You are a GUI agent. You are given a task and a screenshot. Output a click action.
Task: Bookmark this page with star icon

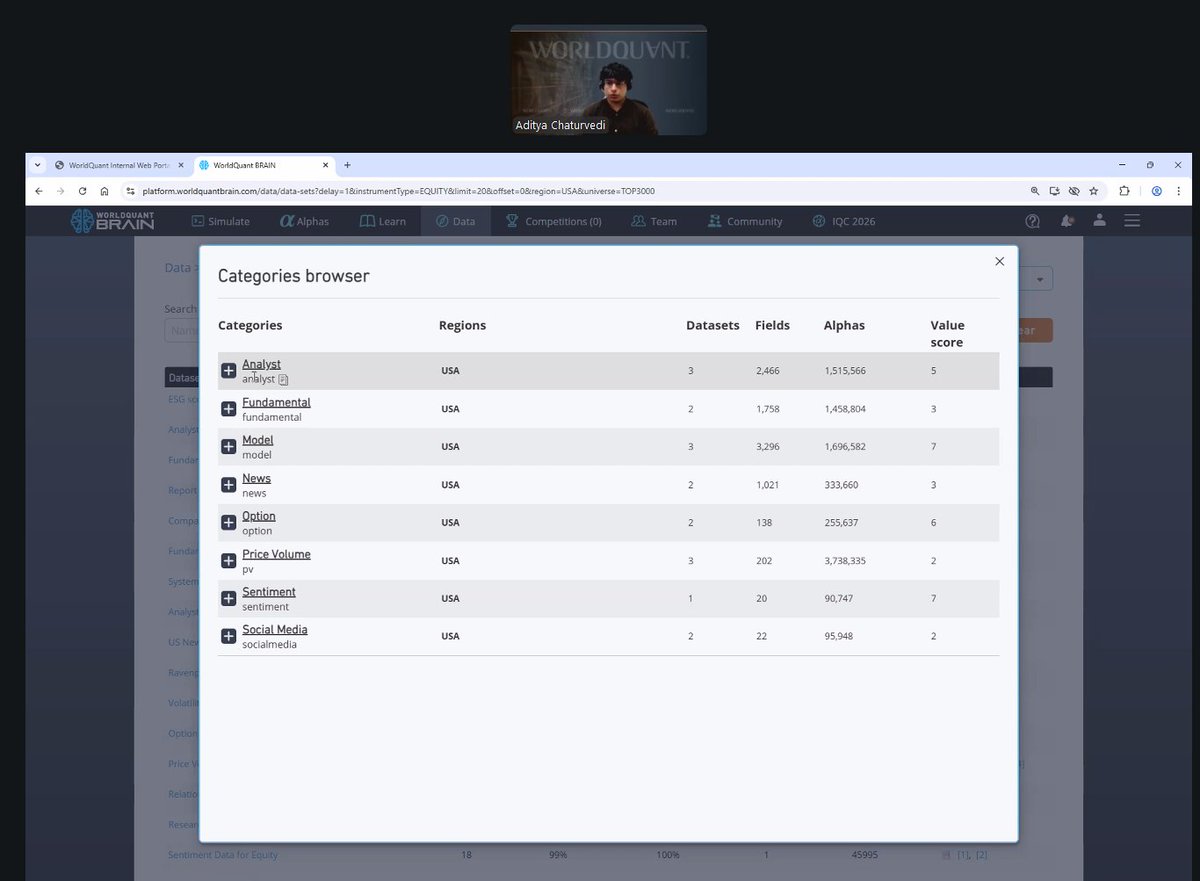click(1094, 190)
